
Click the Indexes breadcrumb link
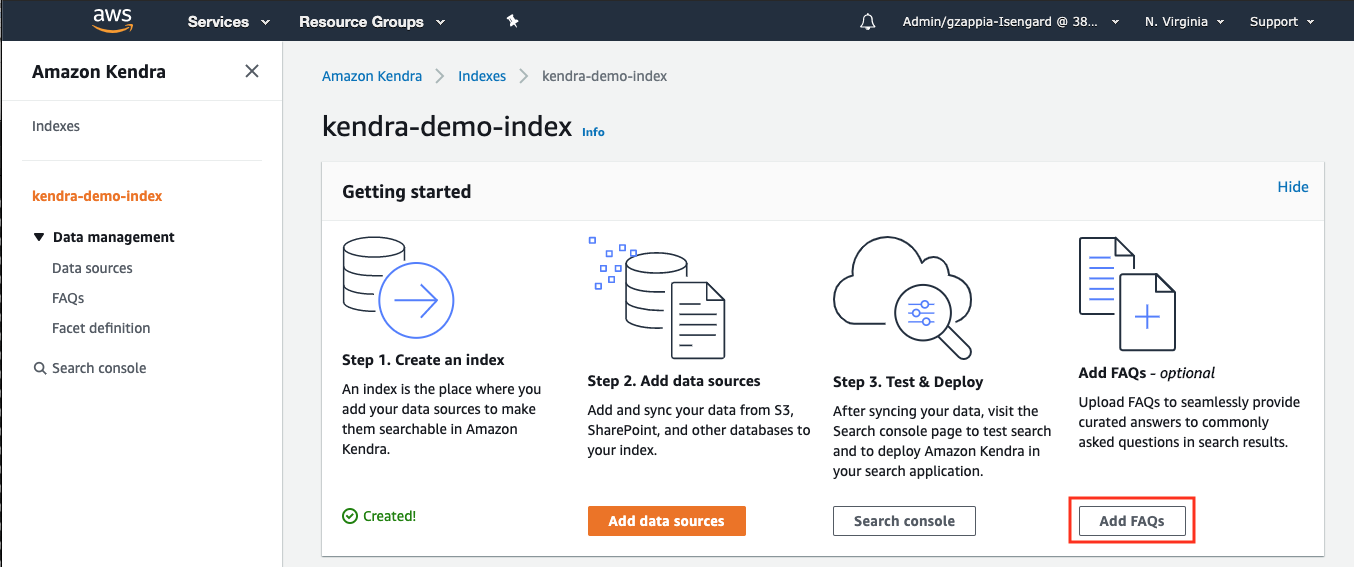tap(482, 76)
